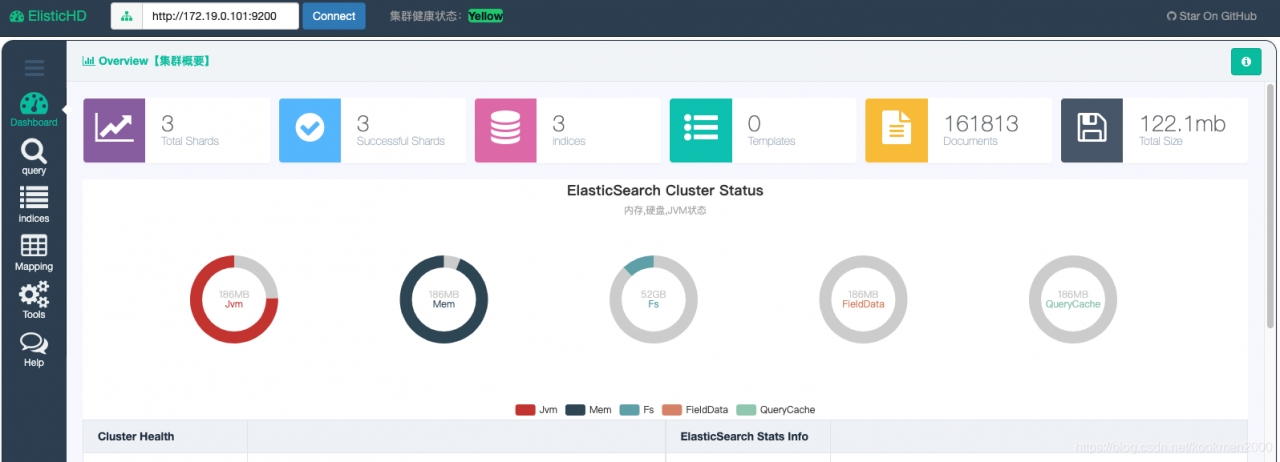Click the ElasticSearch Stats Info header
Viewport: 1280px width, 462px height.
(744, 436)
